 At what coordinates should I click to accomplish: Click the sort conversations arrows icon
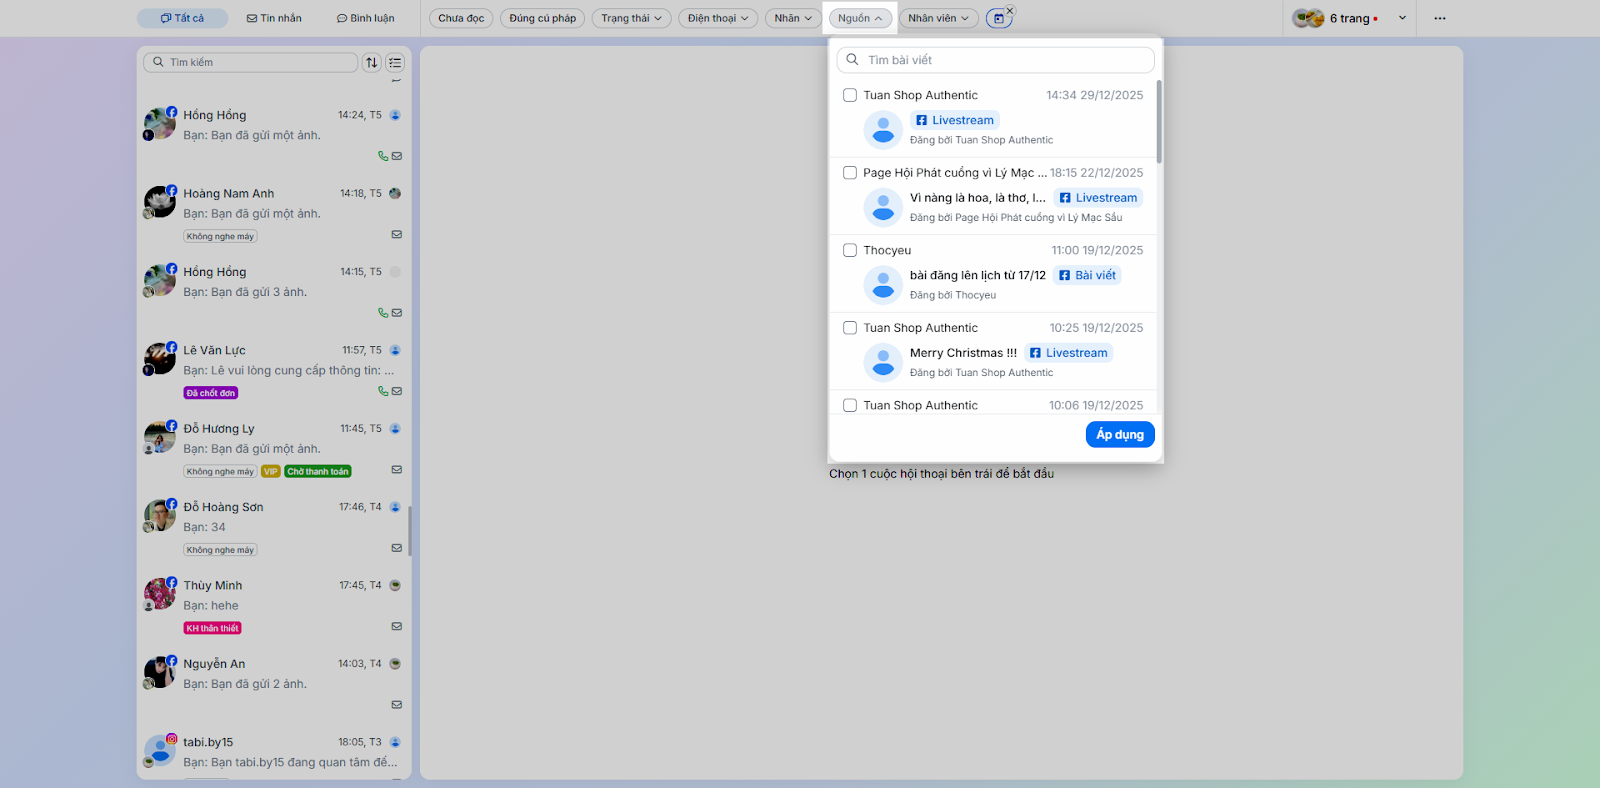tap(372, 62)
